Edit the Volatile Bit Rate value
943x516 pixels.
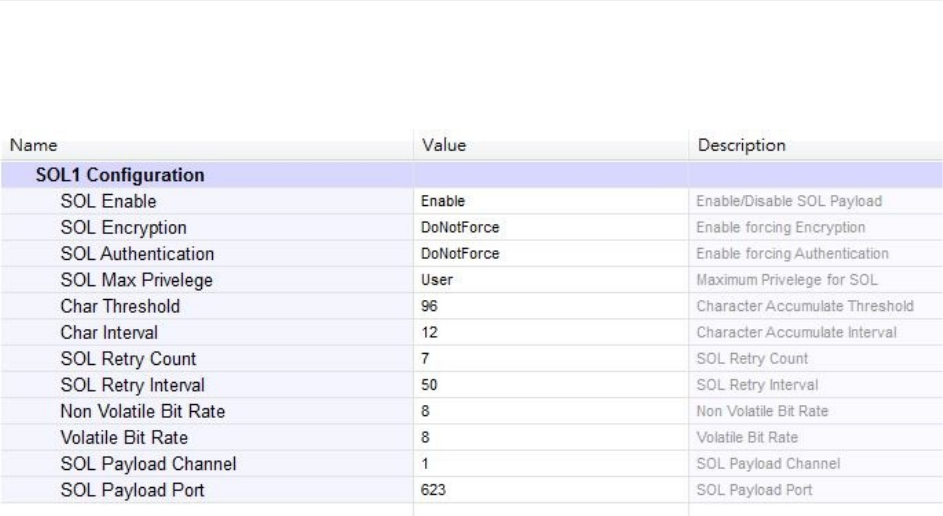coord(551,438)
